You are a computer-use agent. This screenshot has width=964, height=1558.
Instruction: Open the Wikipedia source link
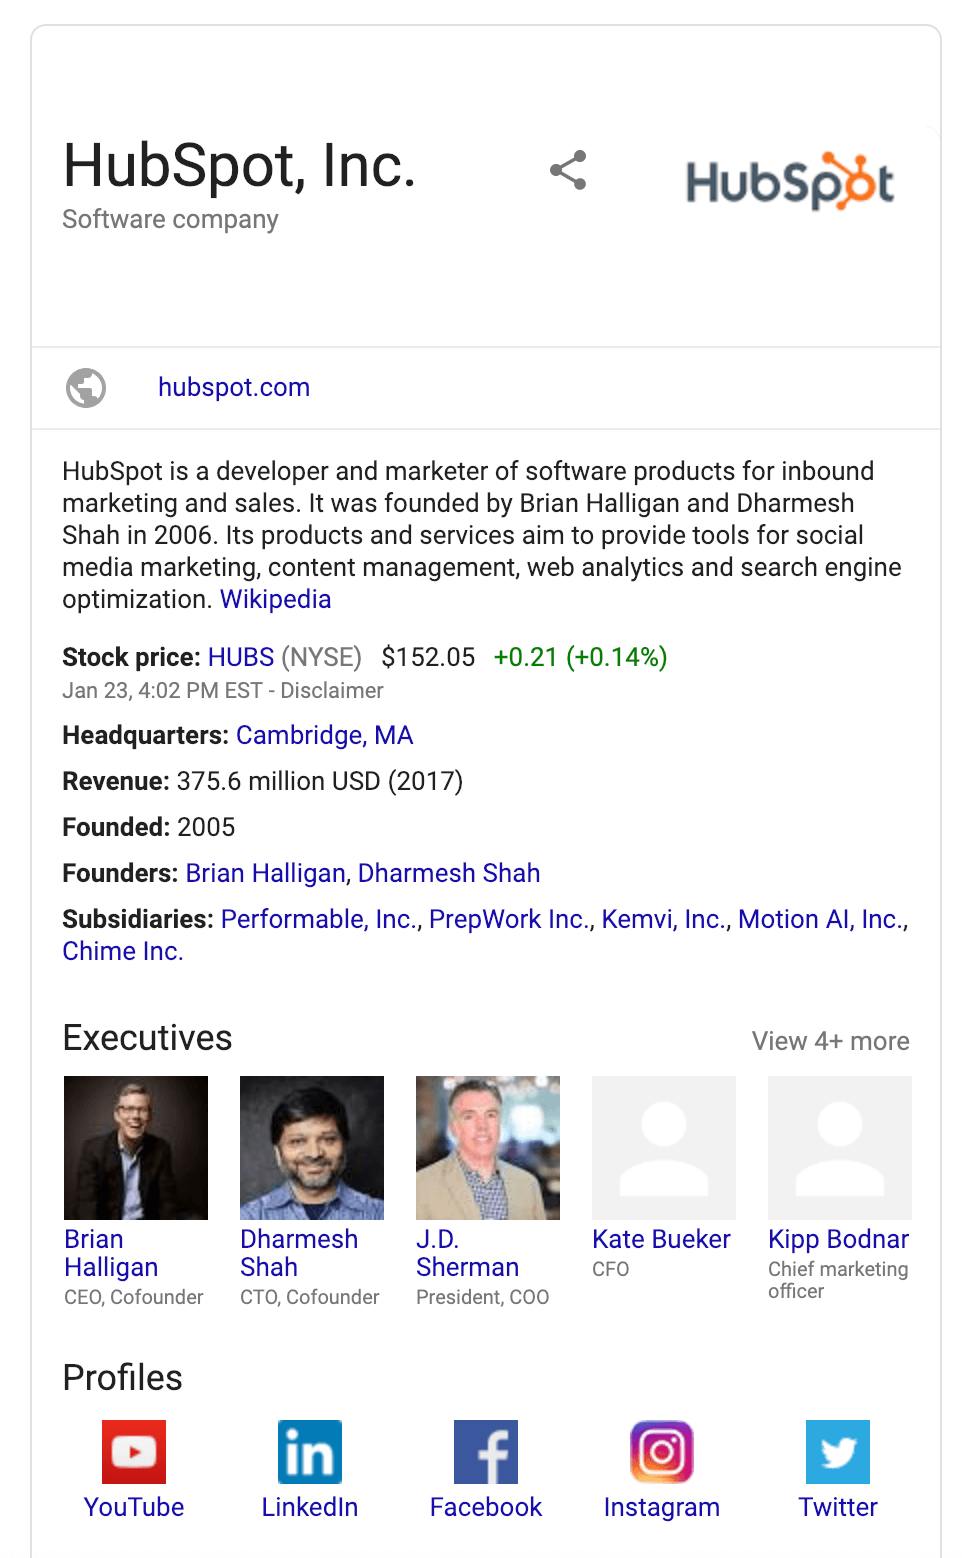[x=275, y=599]
